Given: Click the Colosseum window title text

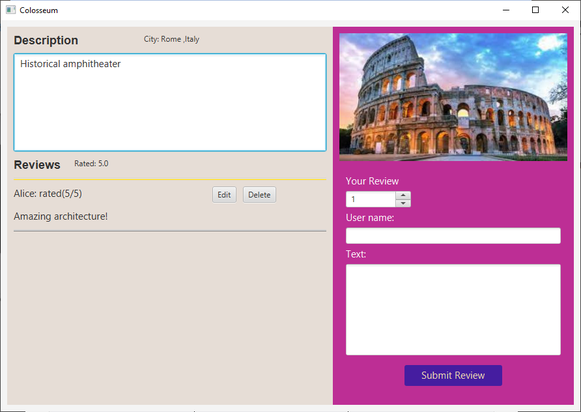Looking at the screenshot, I should tap(39, 10).
